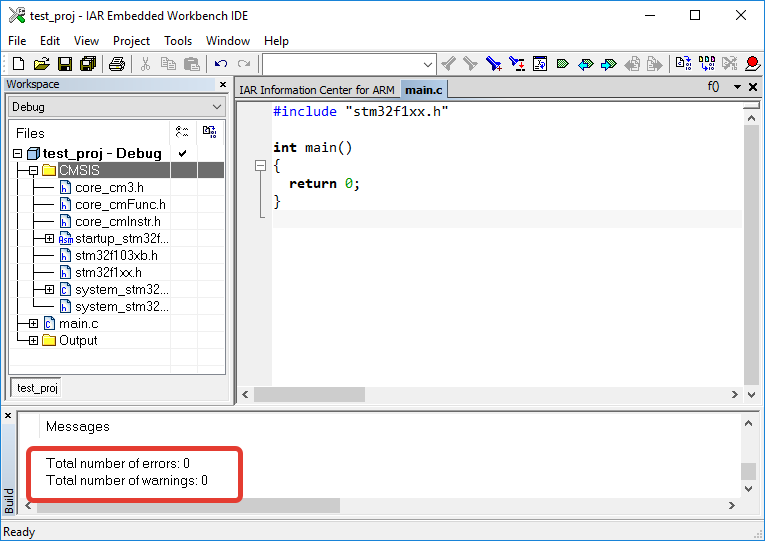Click the New Document toolbar icon
The image size is (765, 541).
click(17, 64)
